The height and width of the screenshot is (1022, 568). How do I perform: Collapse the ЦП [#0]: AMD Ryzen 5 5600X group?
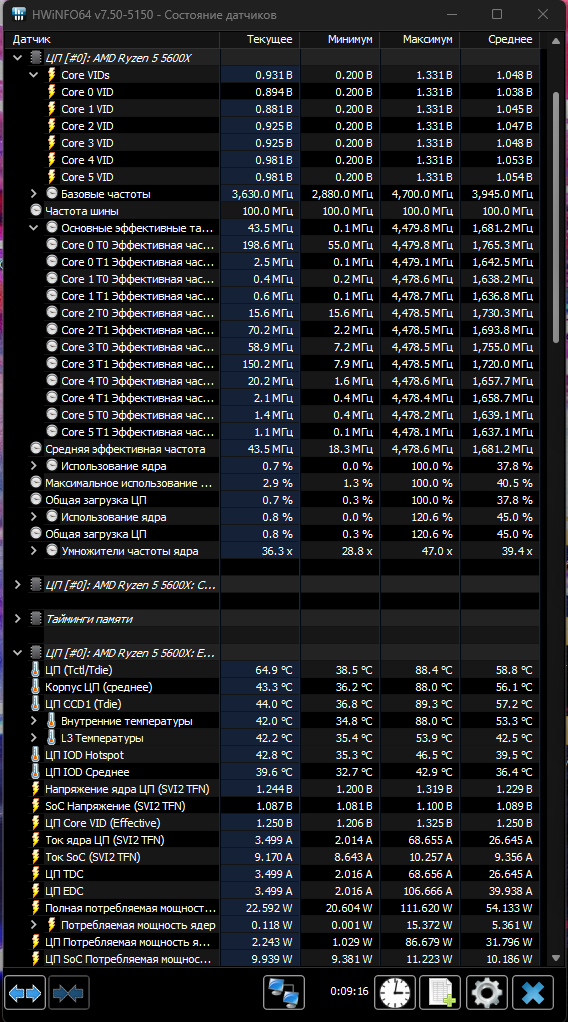(18, 58)
